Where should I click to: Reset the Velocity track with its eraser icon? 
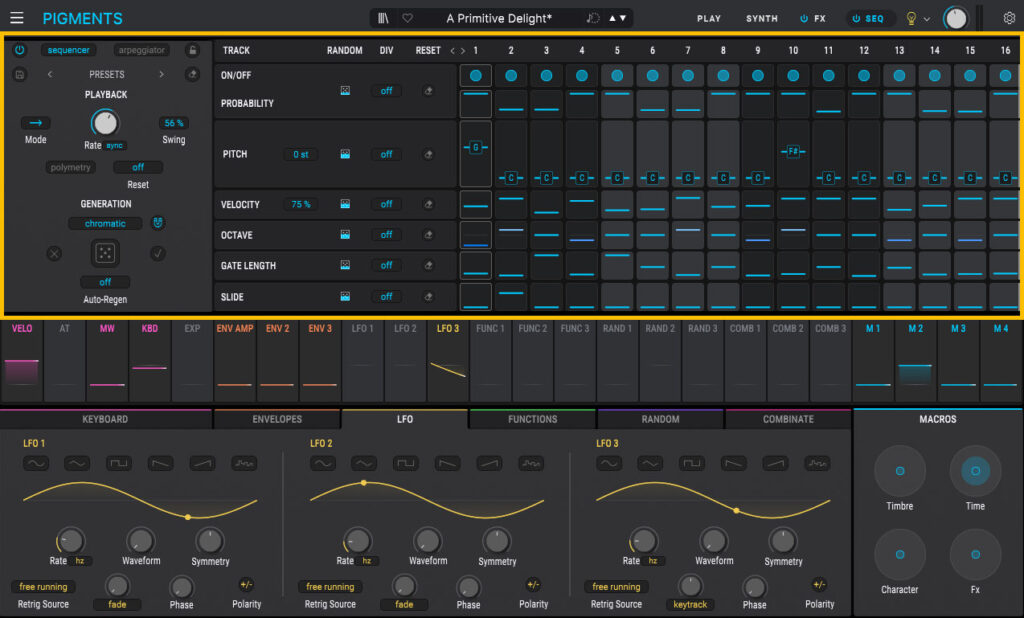tap(428, 204)
